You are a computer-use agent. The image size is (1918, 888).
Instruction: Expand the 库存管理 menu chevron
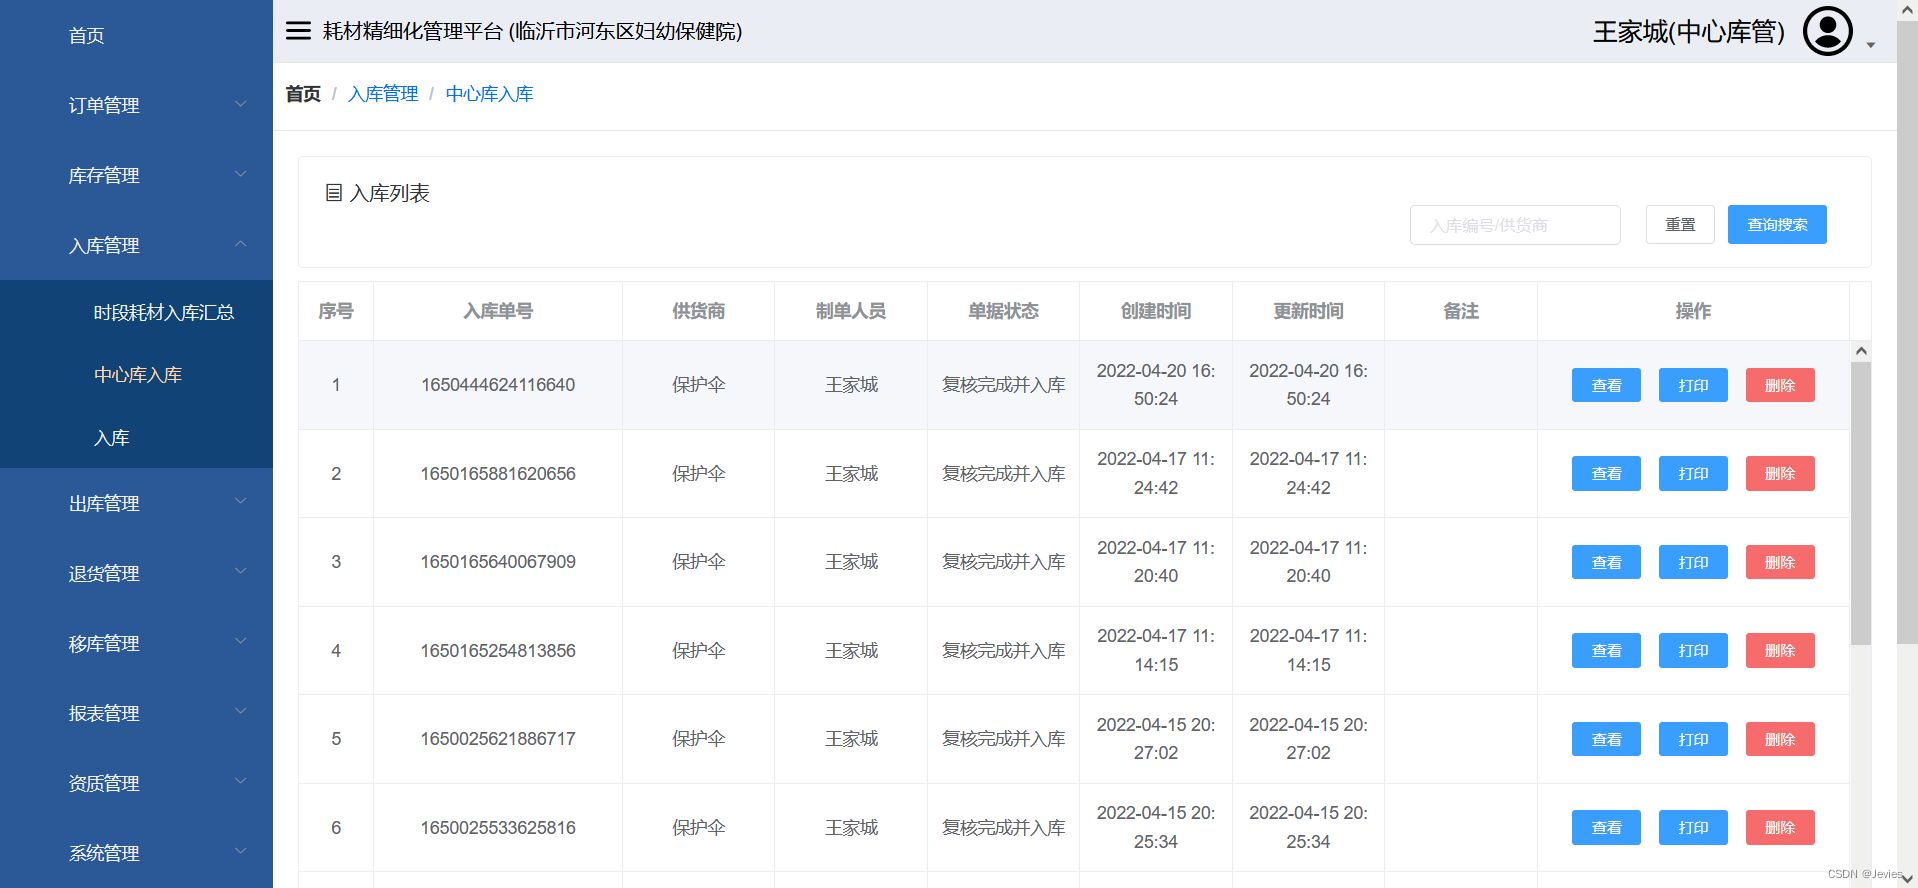coord(240,174)
